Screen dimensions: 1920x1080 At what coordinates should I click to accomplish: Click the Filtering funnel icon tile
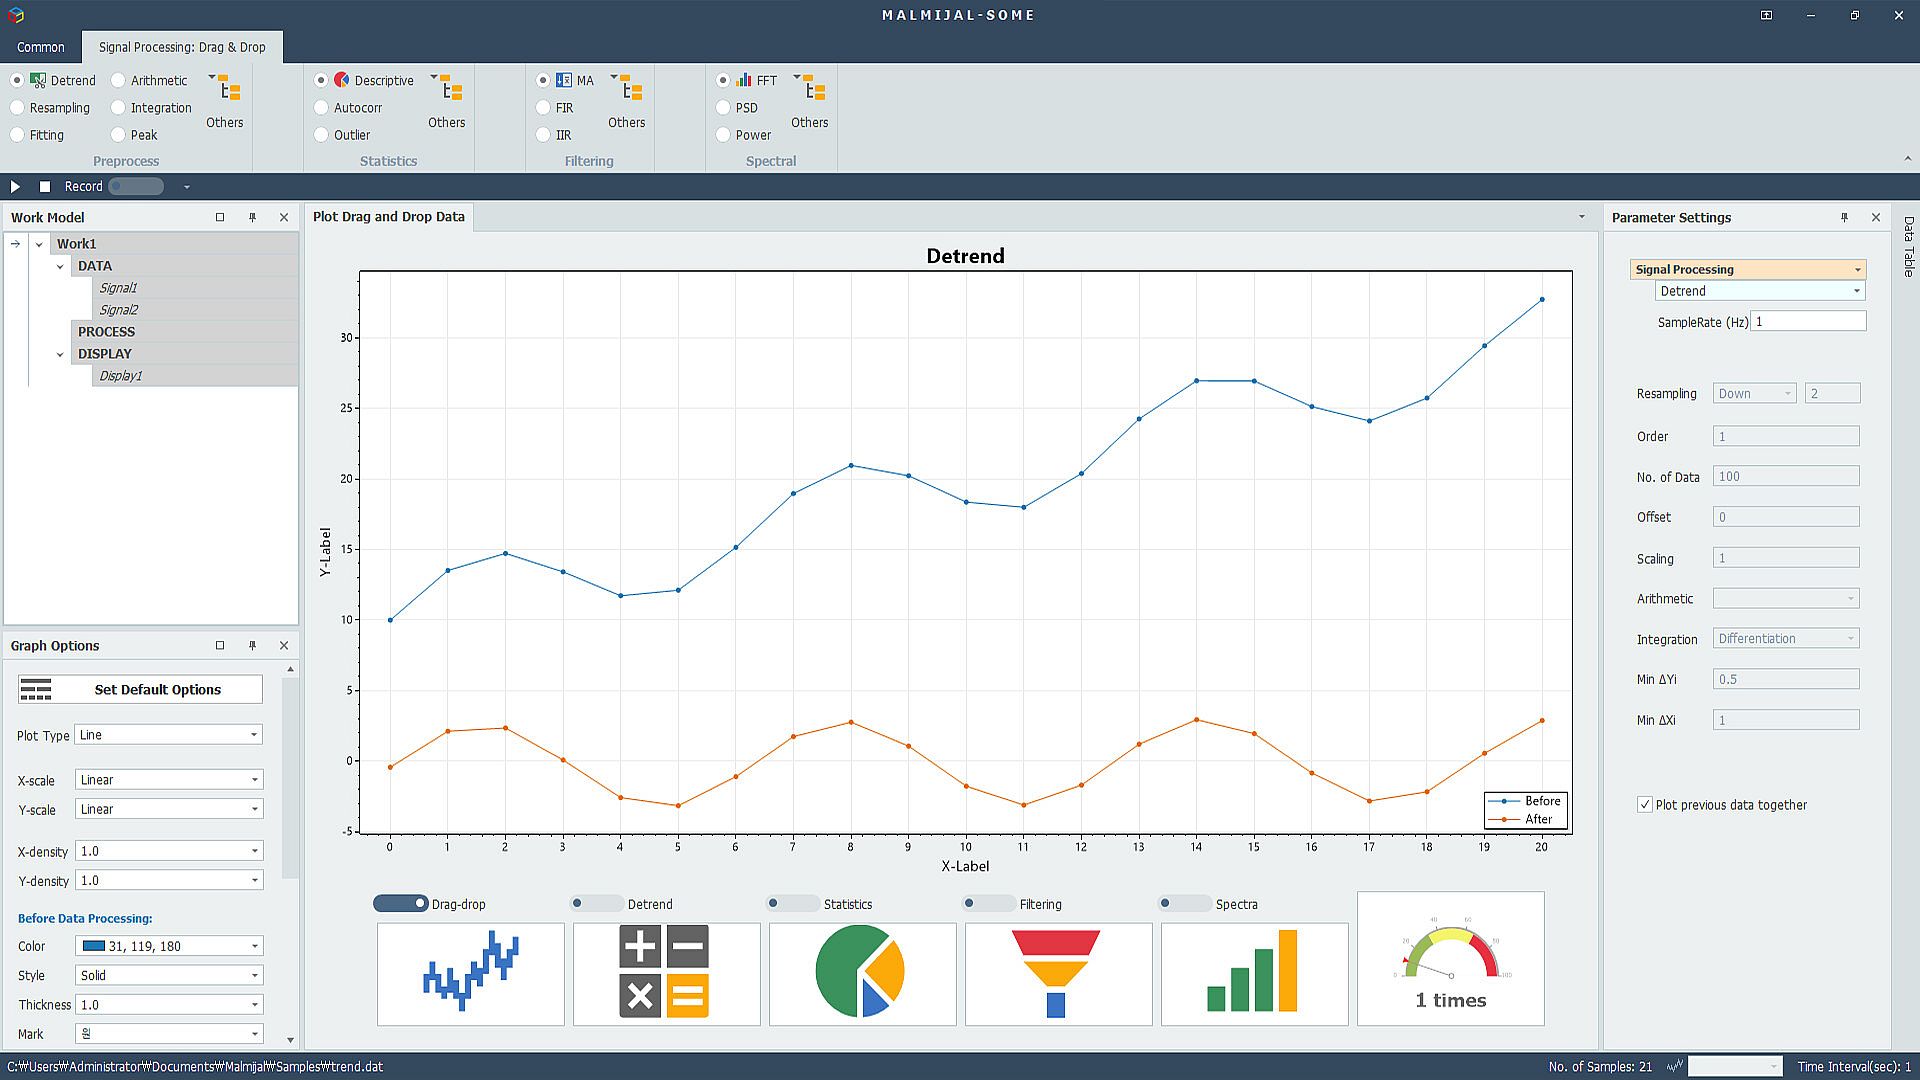(x=1058, y=973)
